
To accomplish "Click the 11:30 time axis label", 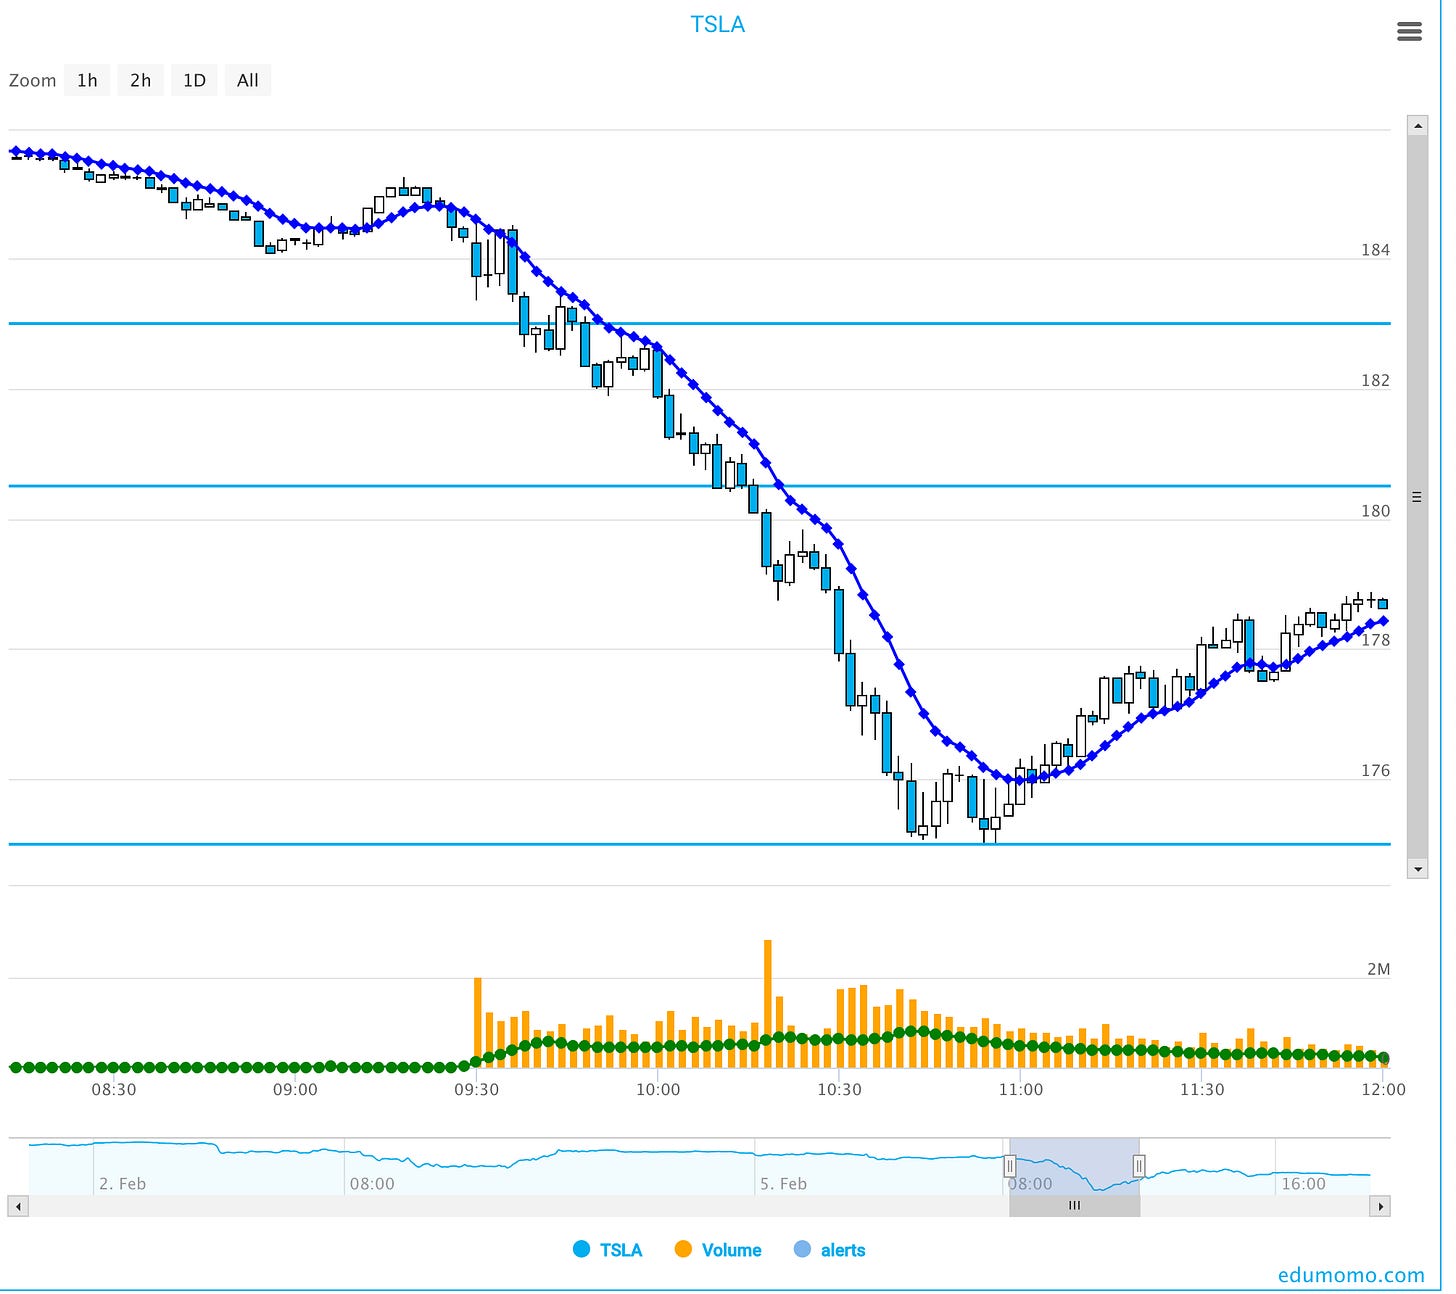I will (x=1202, y=1090).
